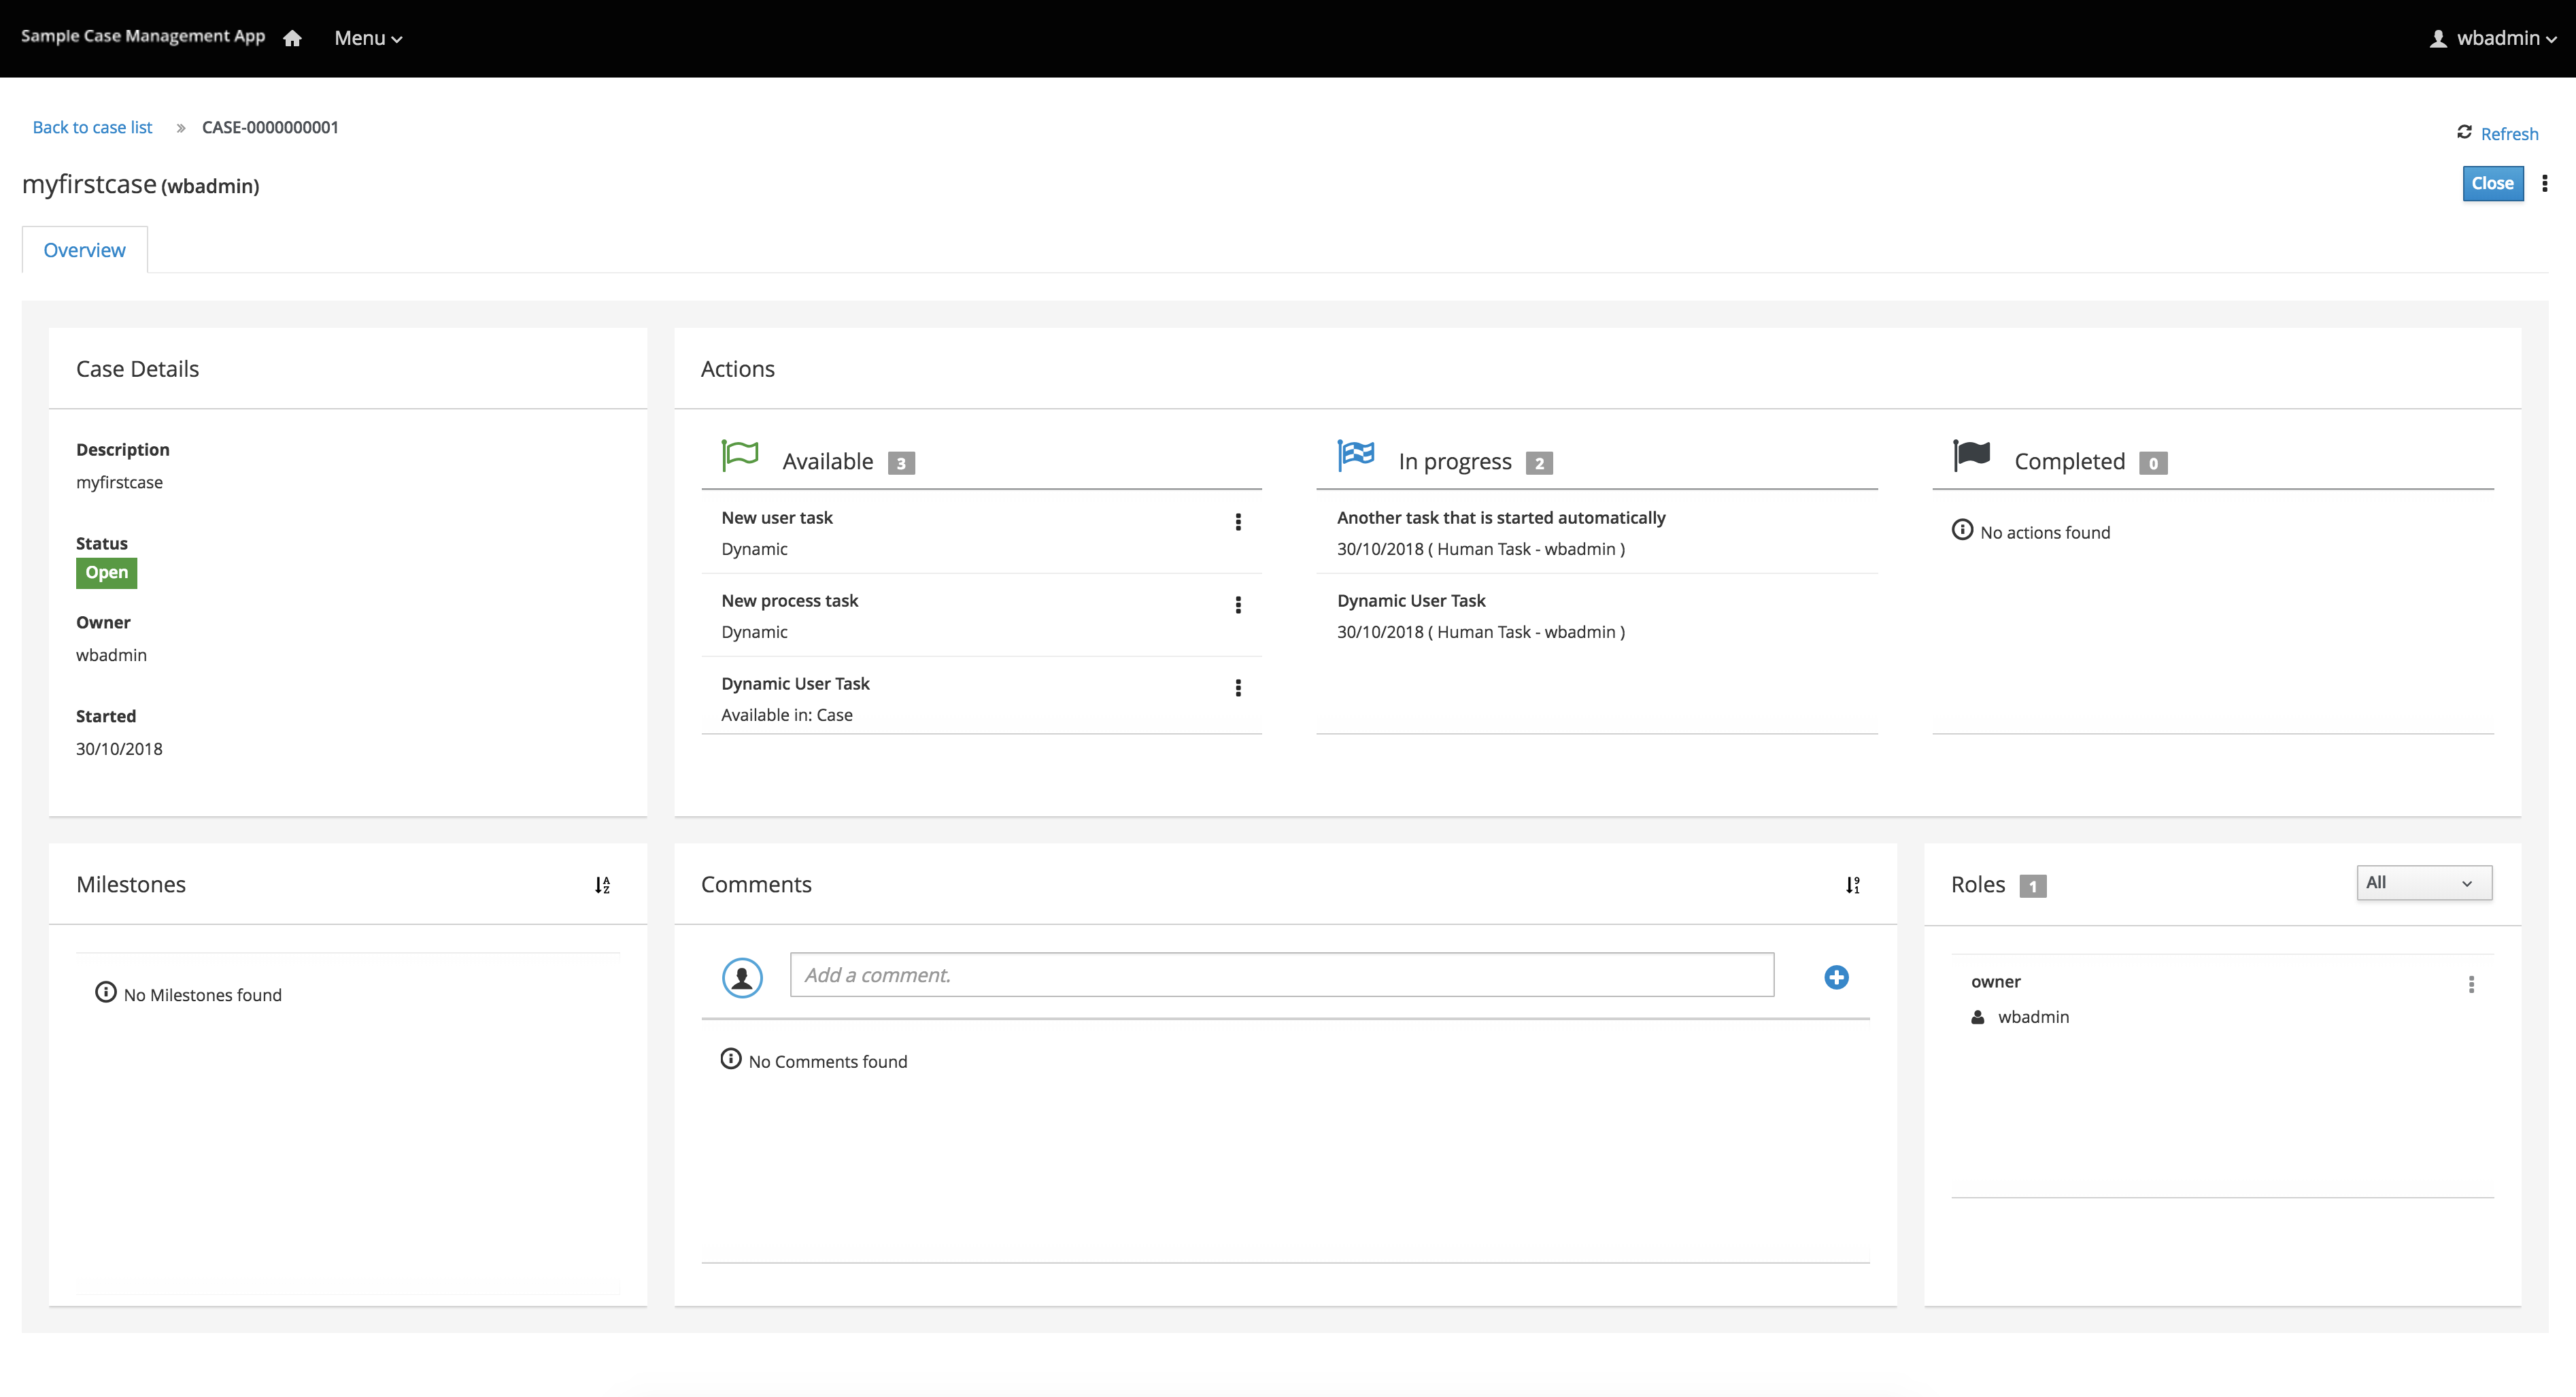Click the three-dot menu for New user task
Screen dimensions: 2576x1397
point(1238,520)
